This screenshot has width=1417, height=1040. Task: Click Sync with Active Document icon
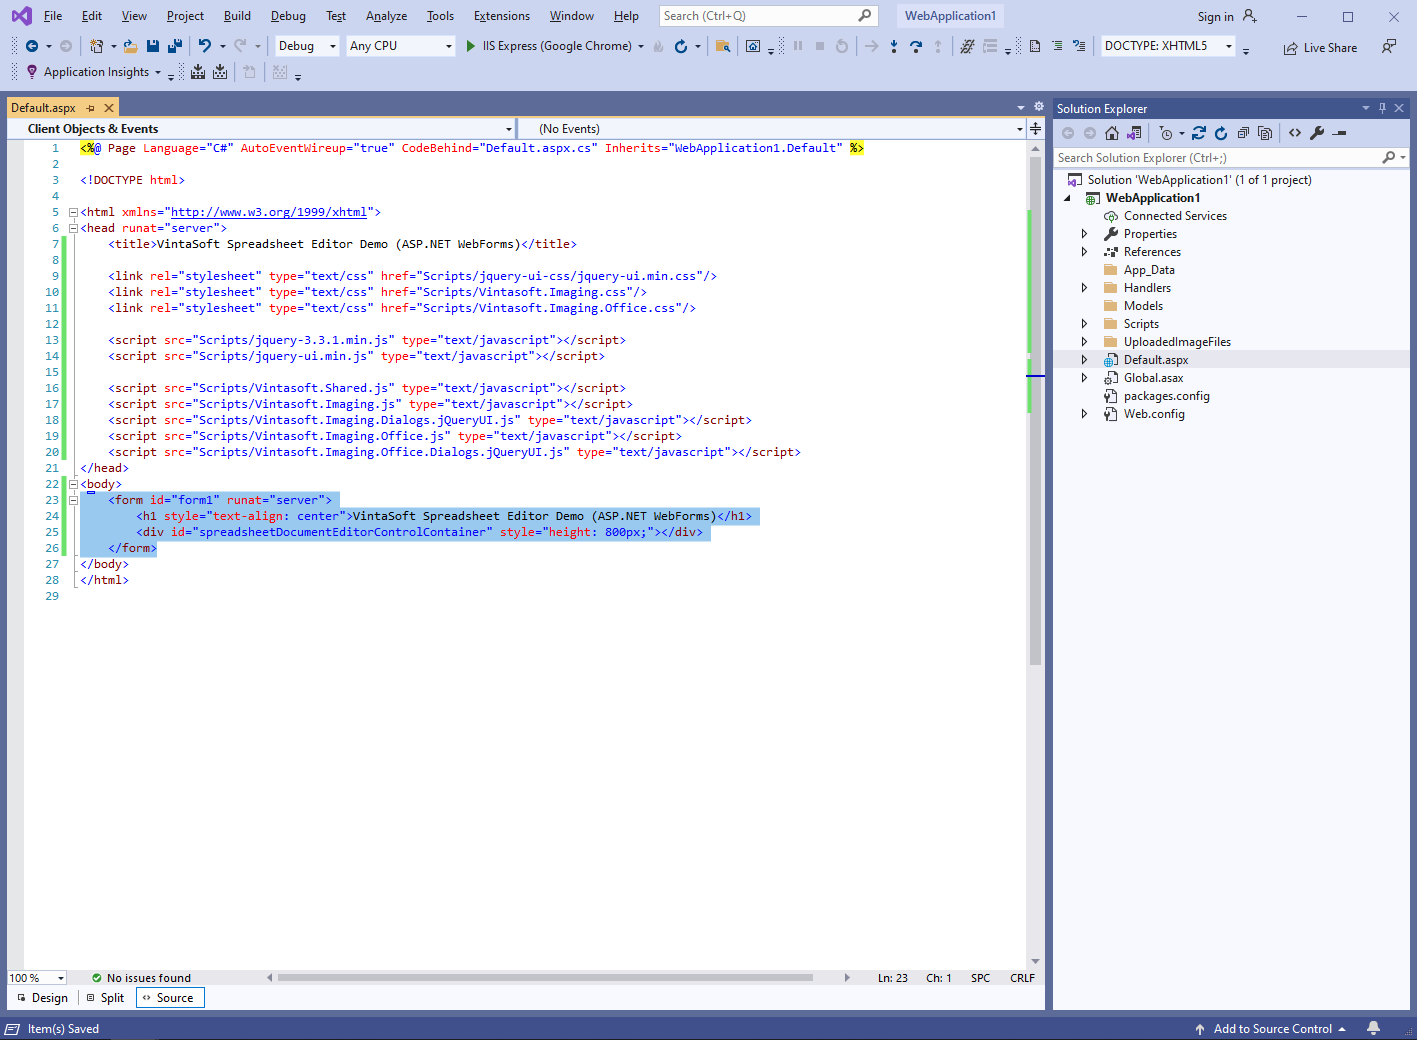pos(1199,133)
